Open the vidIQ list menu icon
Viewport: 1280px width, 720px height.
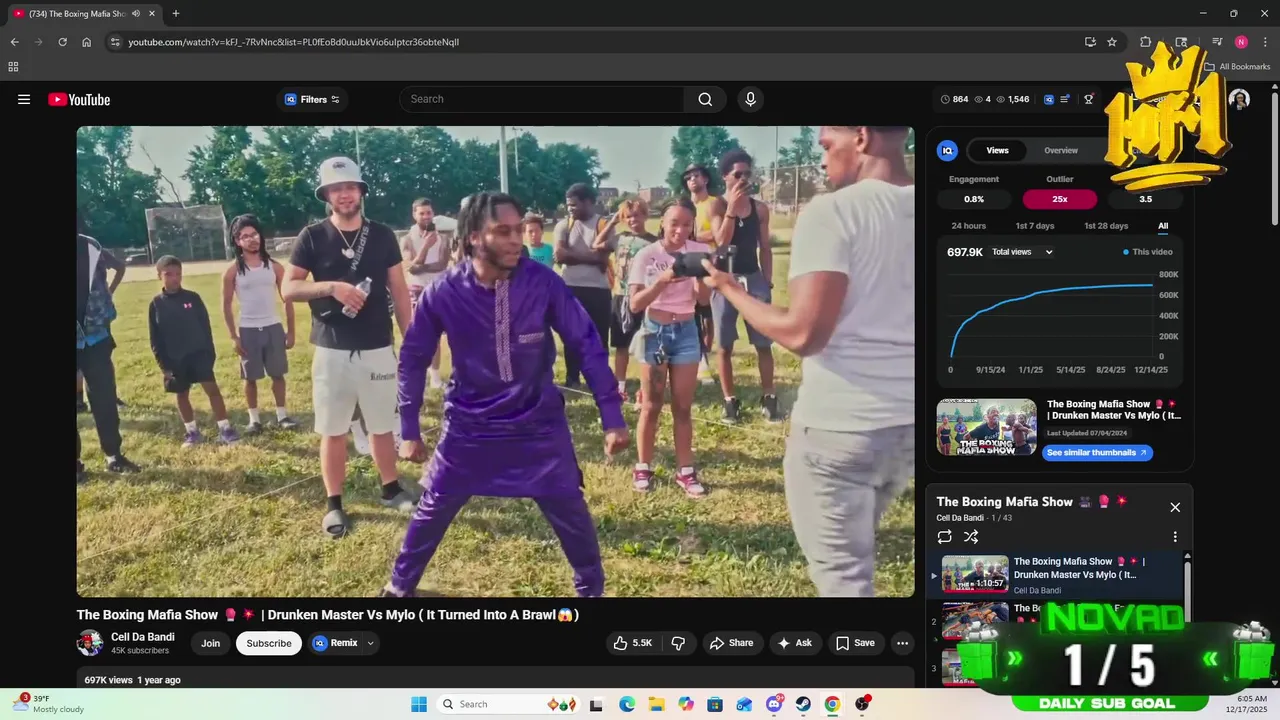pyautogui.click(x=1065, y=99)
